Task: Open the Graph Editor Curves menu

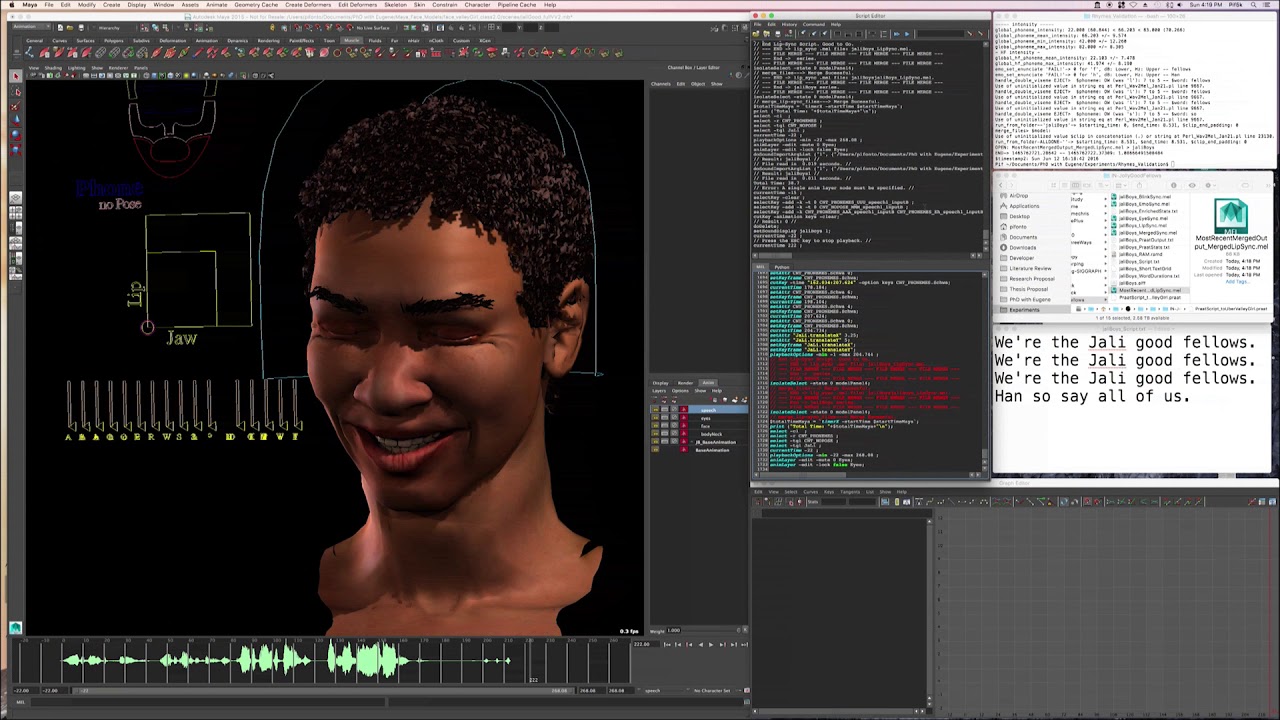Action: (811, 492)
